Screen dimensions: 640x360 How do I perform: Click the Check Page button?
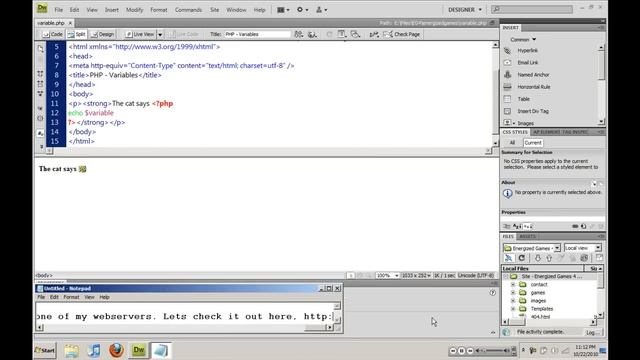(x=402, y=34)
